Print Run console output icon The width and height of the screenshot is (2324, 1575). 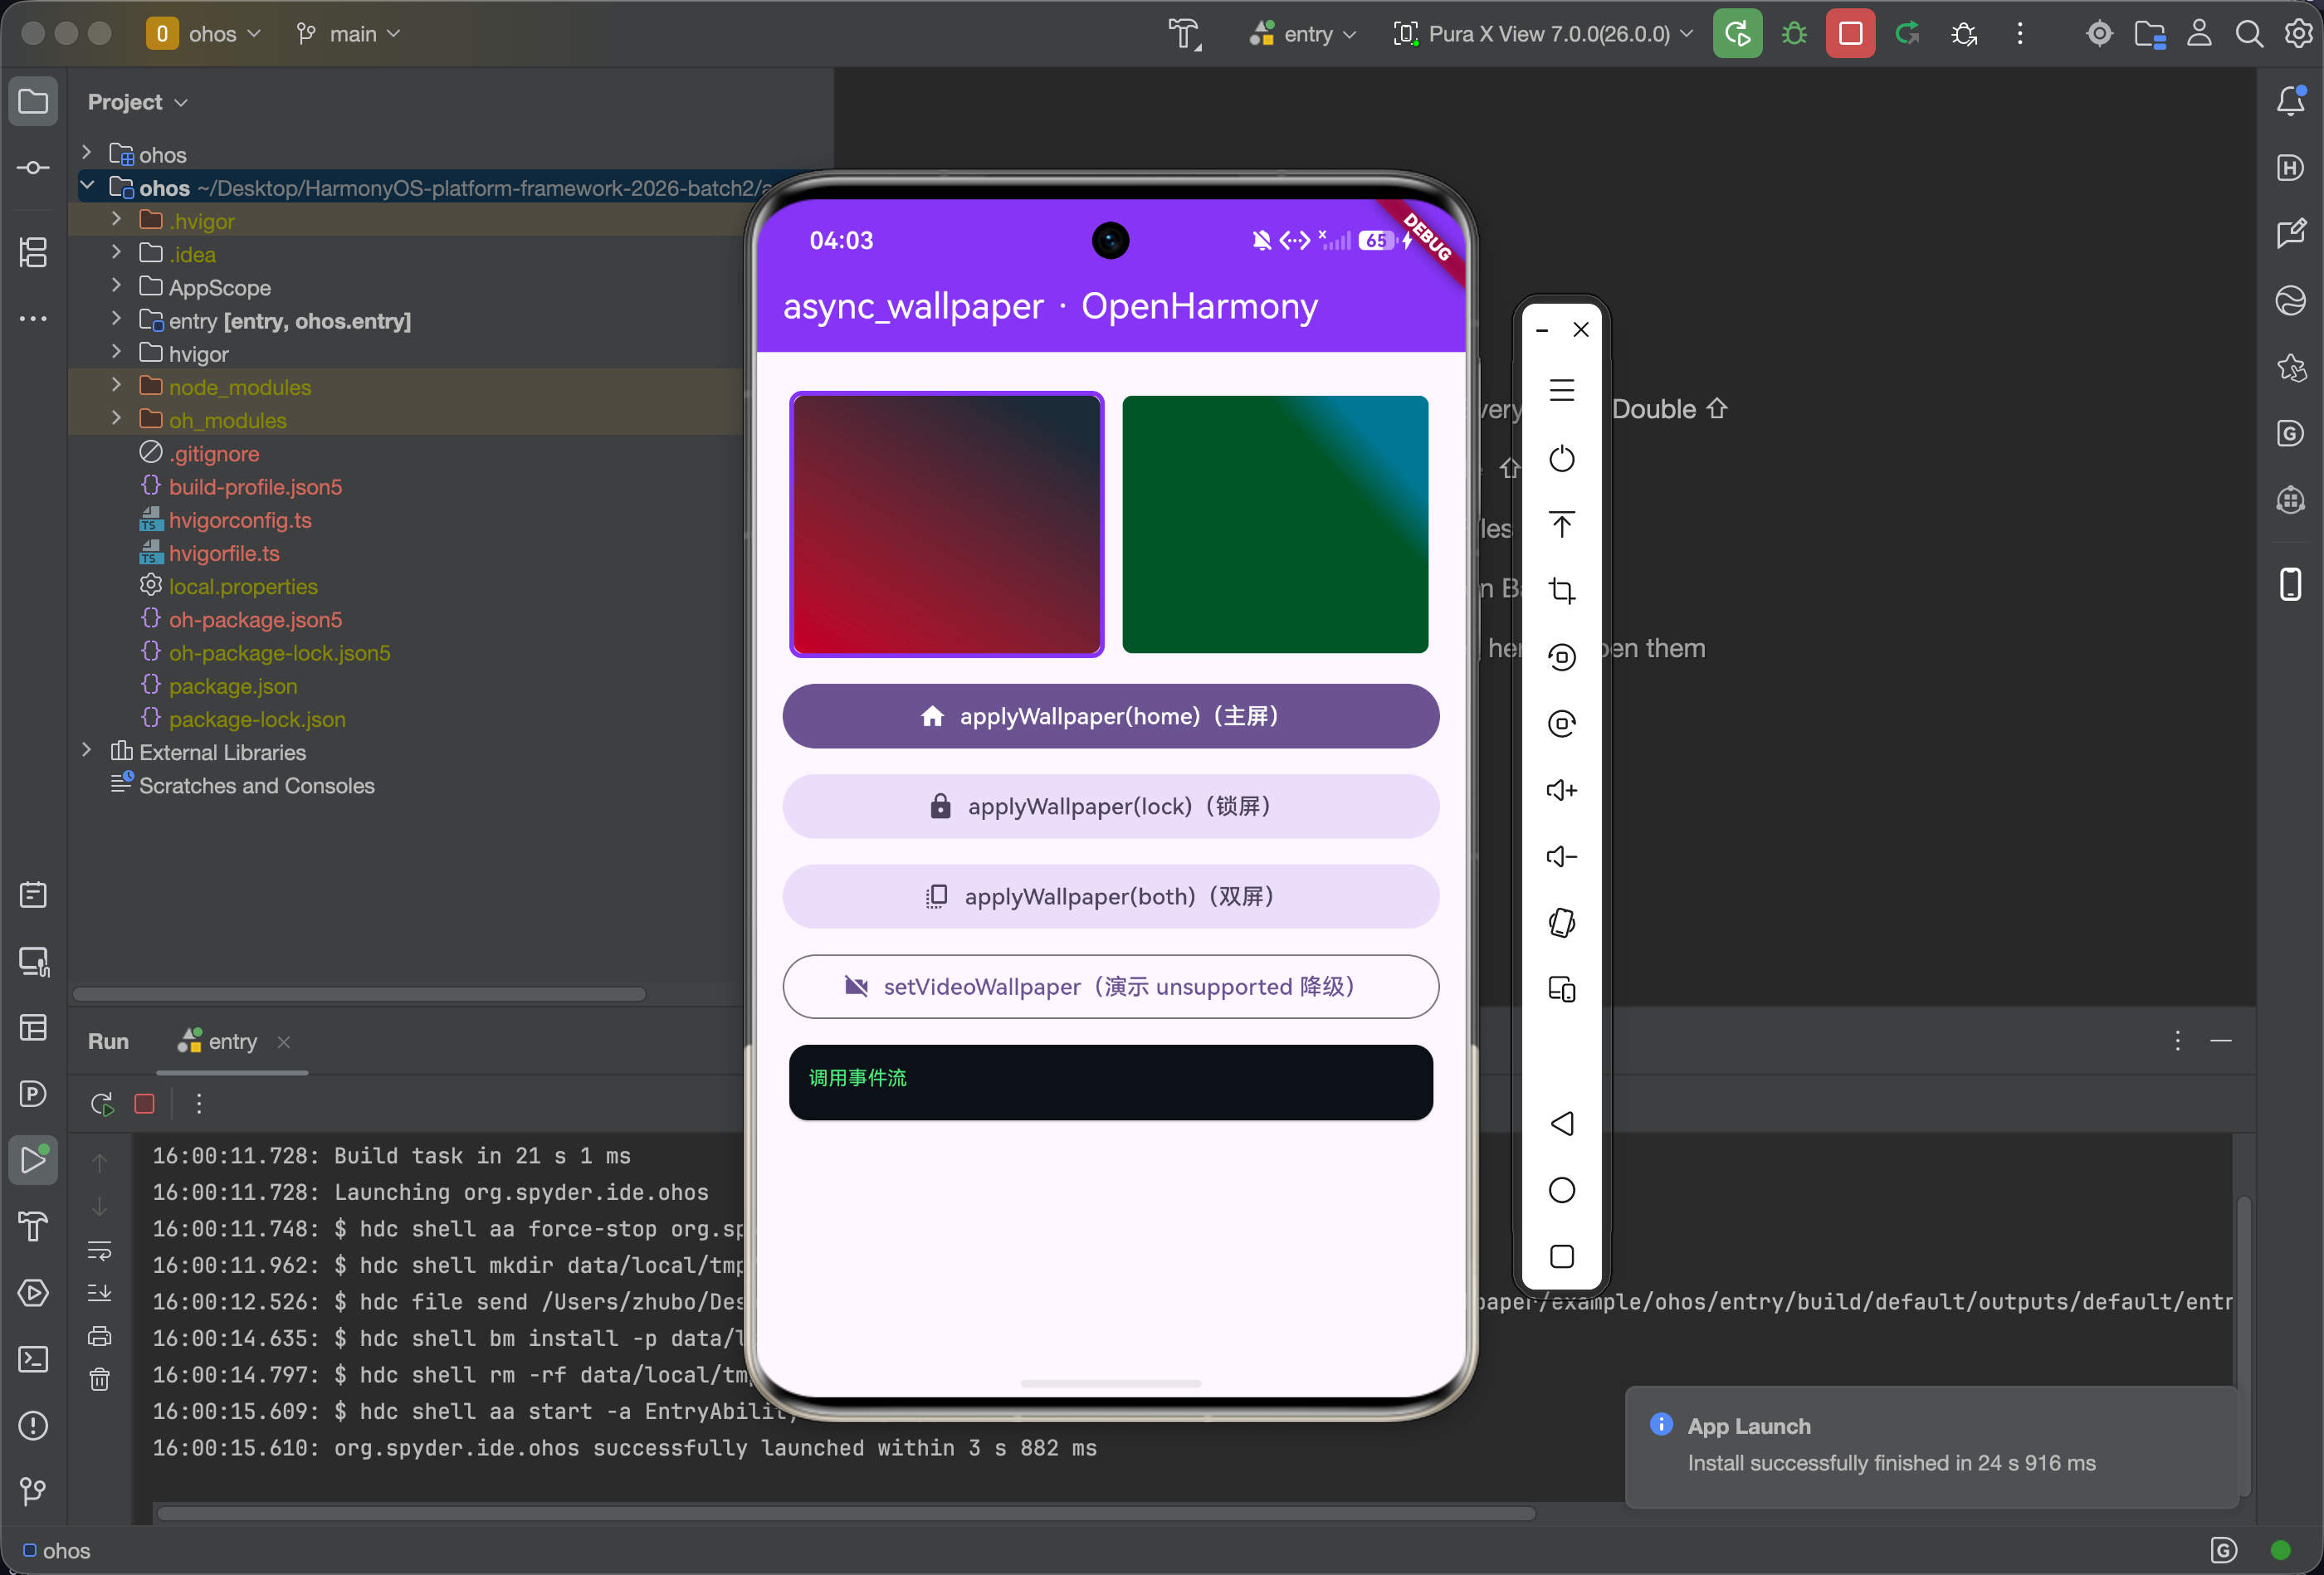click(x=100, y=1337)
